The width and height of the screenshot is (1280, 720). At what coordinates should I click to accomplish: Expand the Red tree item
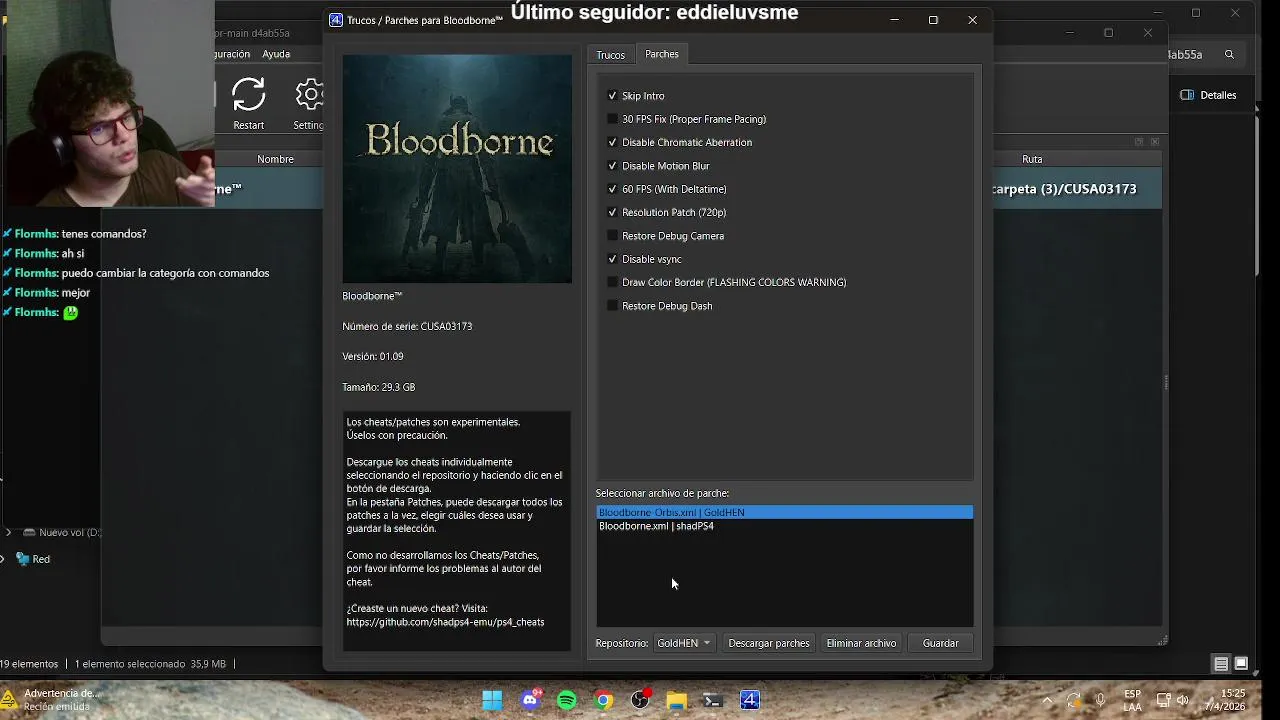click(x=3, y=559)
